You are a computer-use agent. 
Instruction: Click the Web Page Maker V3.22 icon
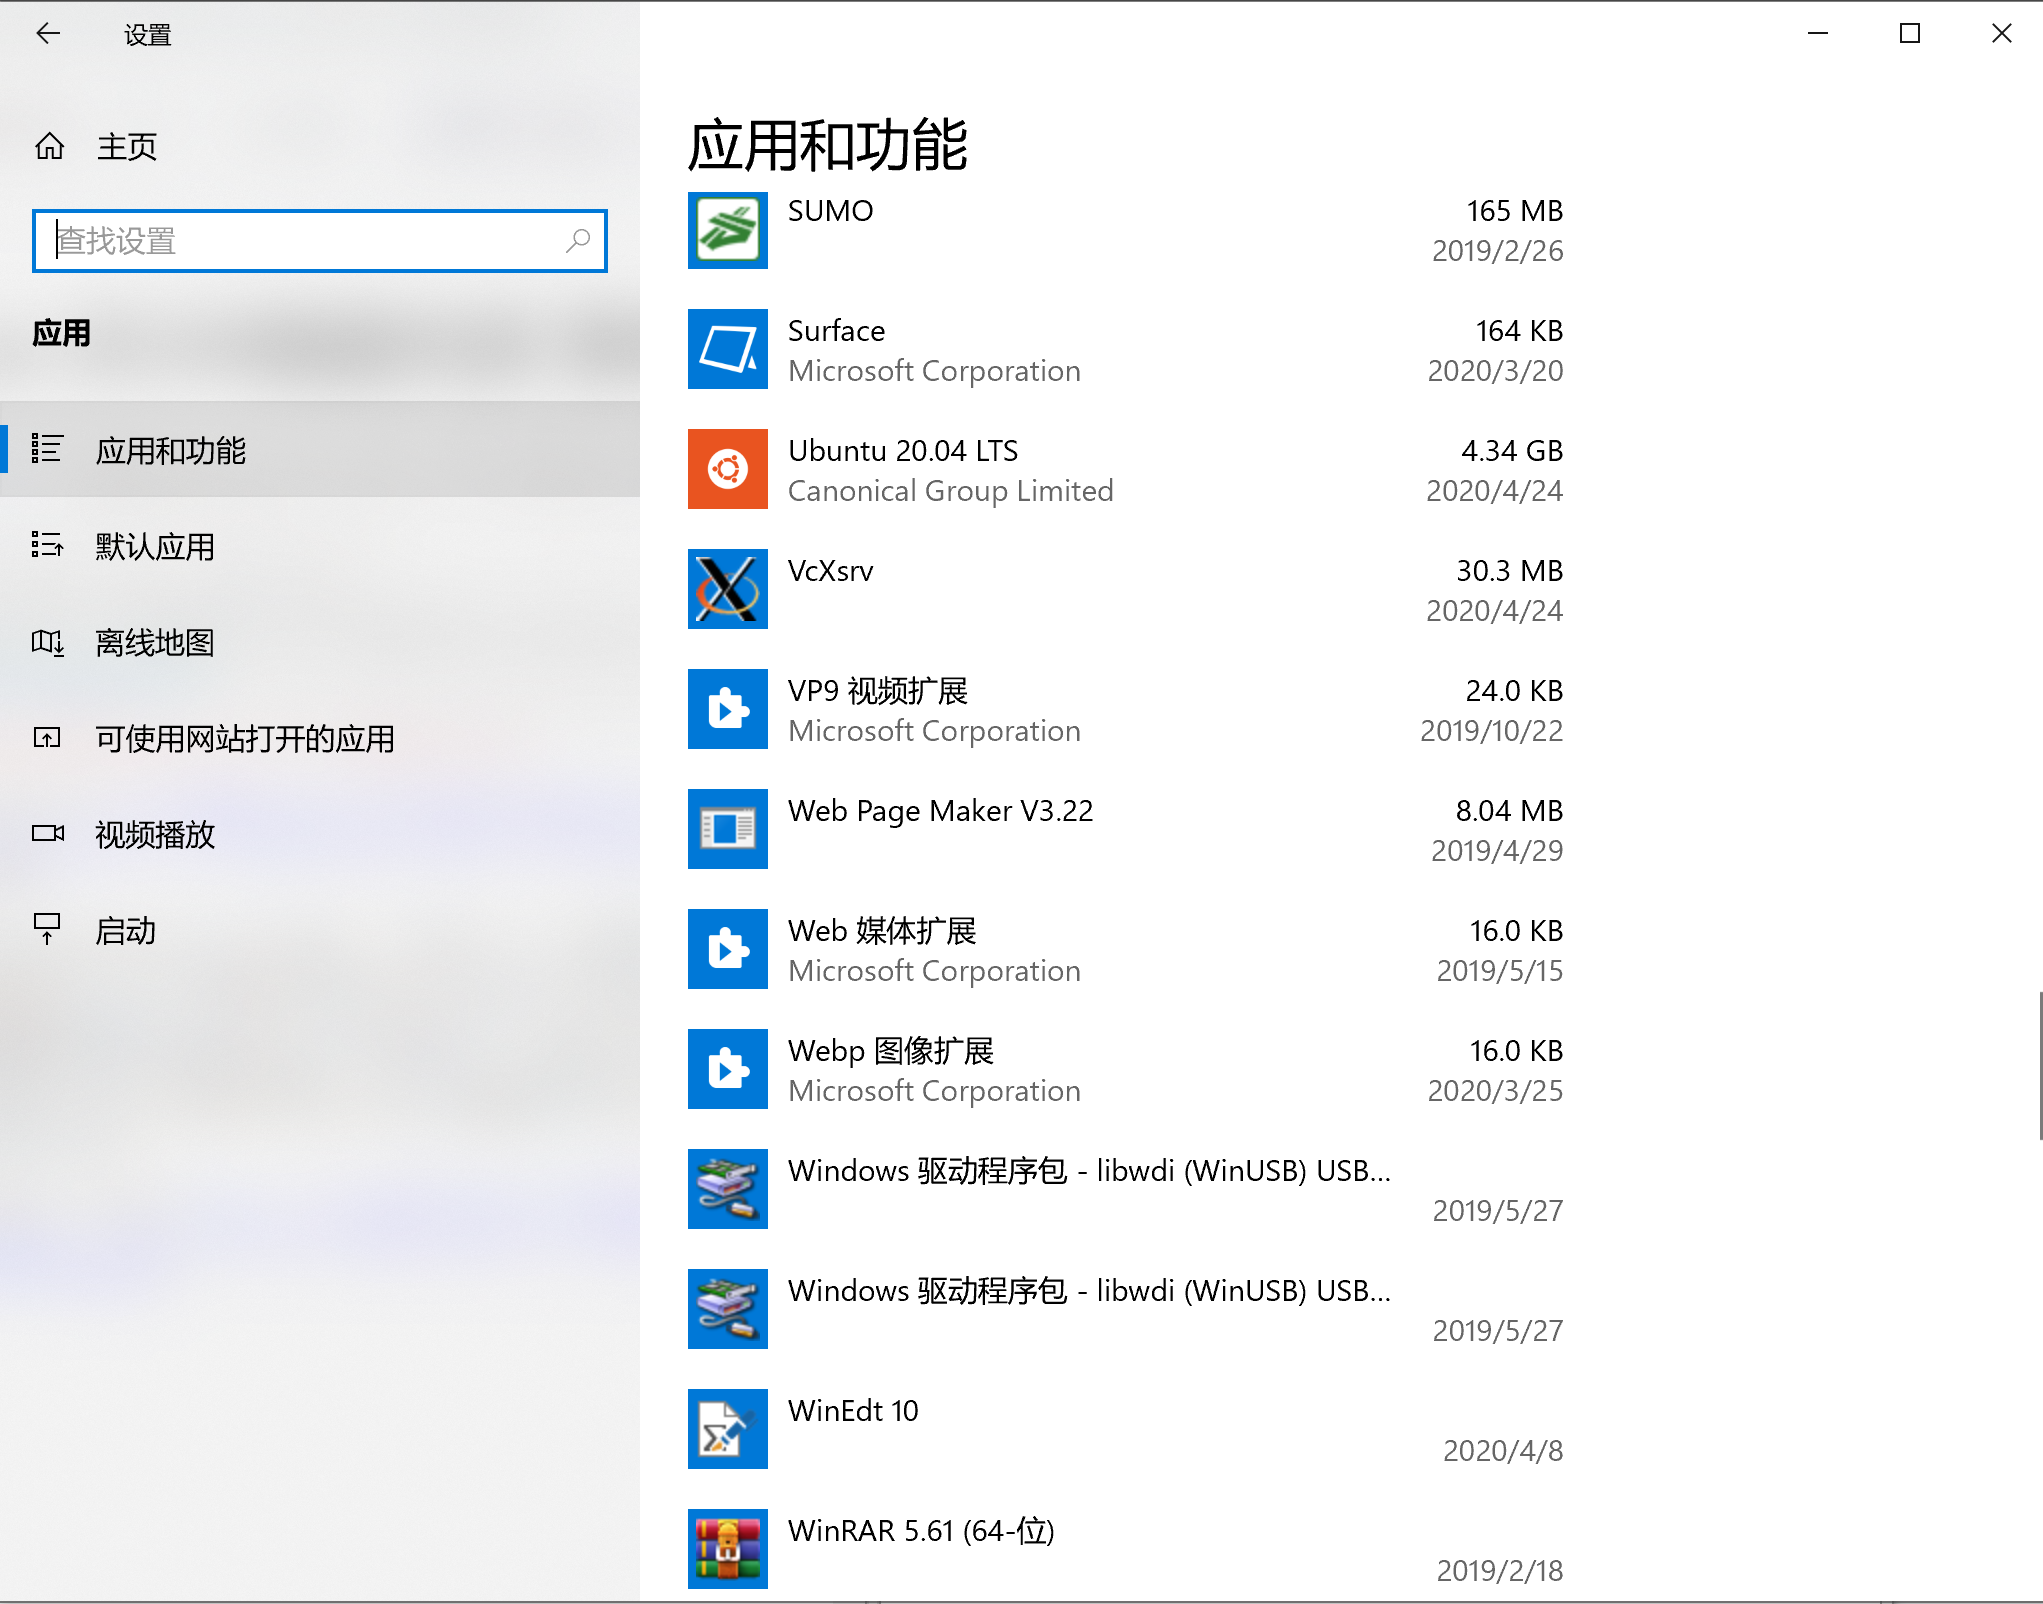(728, 829)
